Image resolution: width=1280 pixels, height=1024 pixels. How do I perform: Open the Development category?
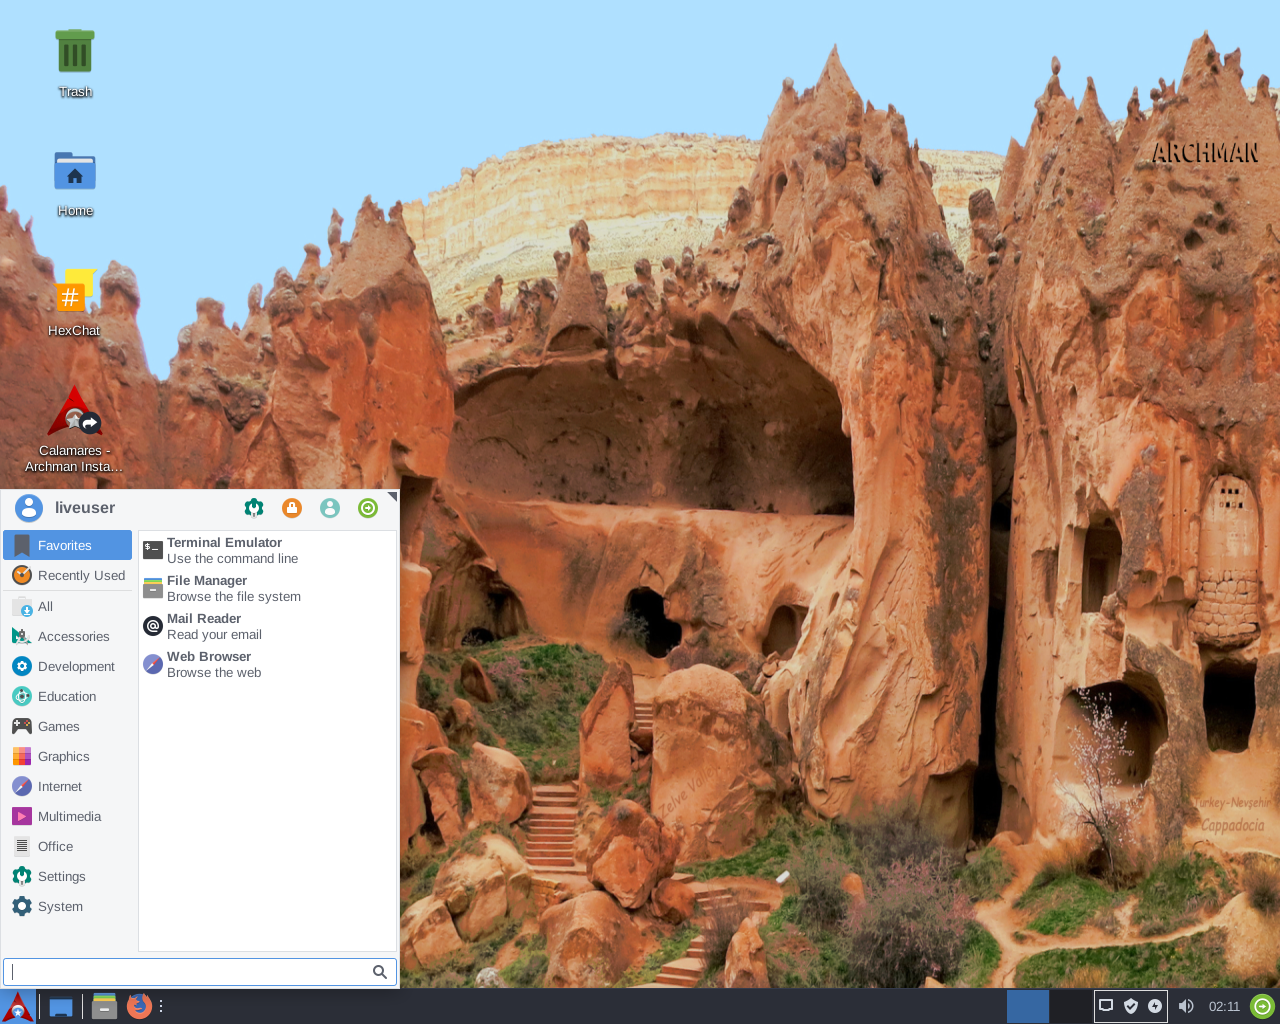coord(68,666)
